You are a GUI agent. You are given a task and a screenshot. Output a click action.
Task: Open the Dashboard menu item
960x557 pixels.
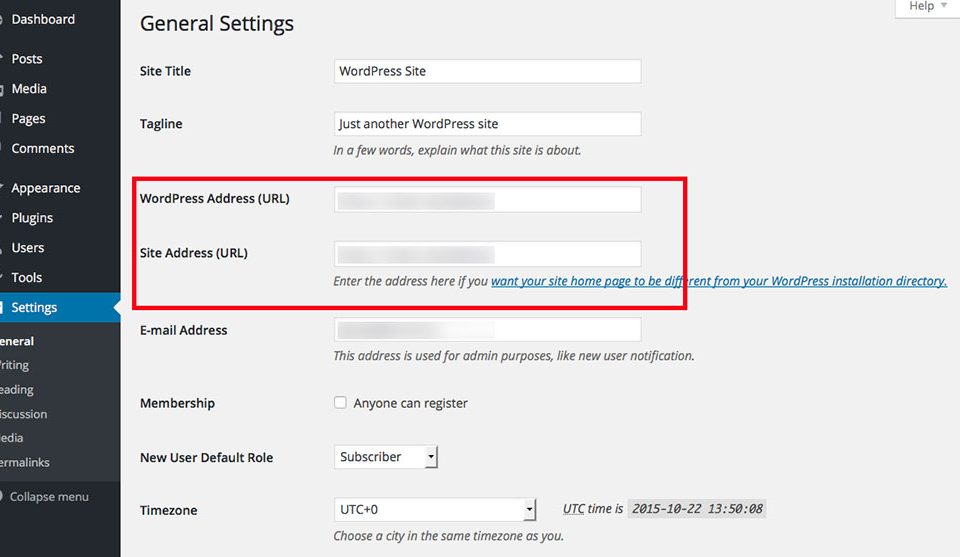pyautogui.click(x=43, y=19)
